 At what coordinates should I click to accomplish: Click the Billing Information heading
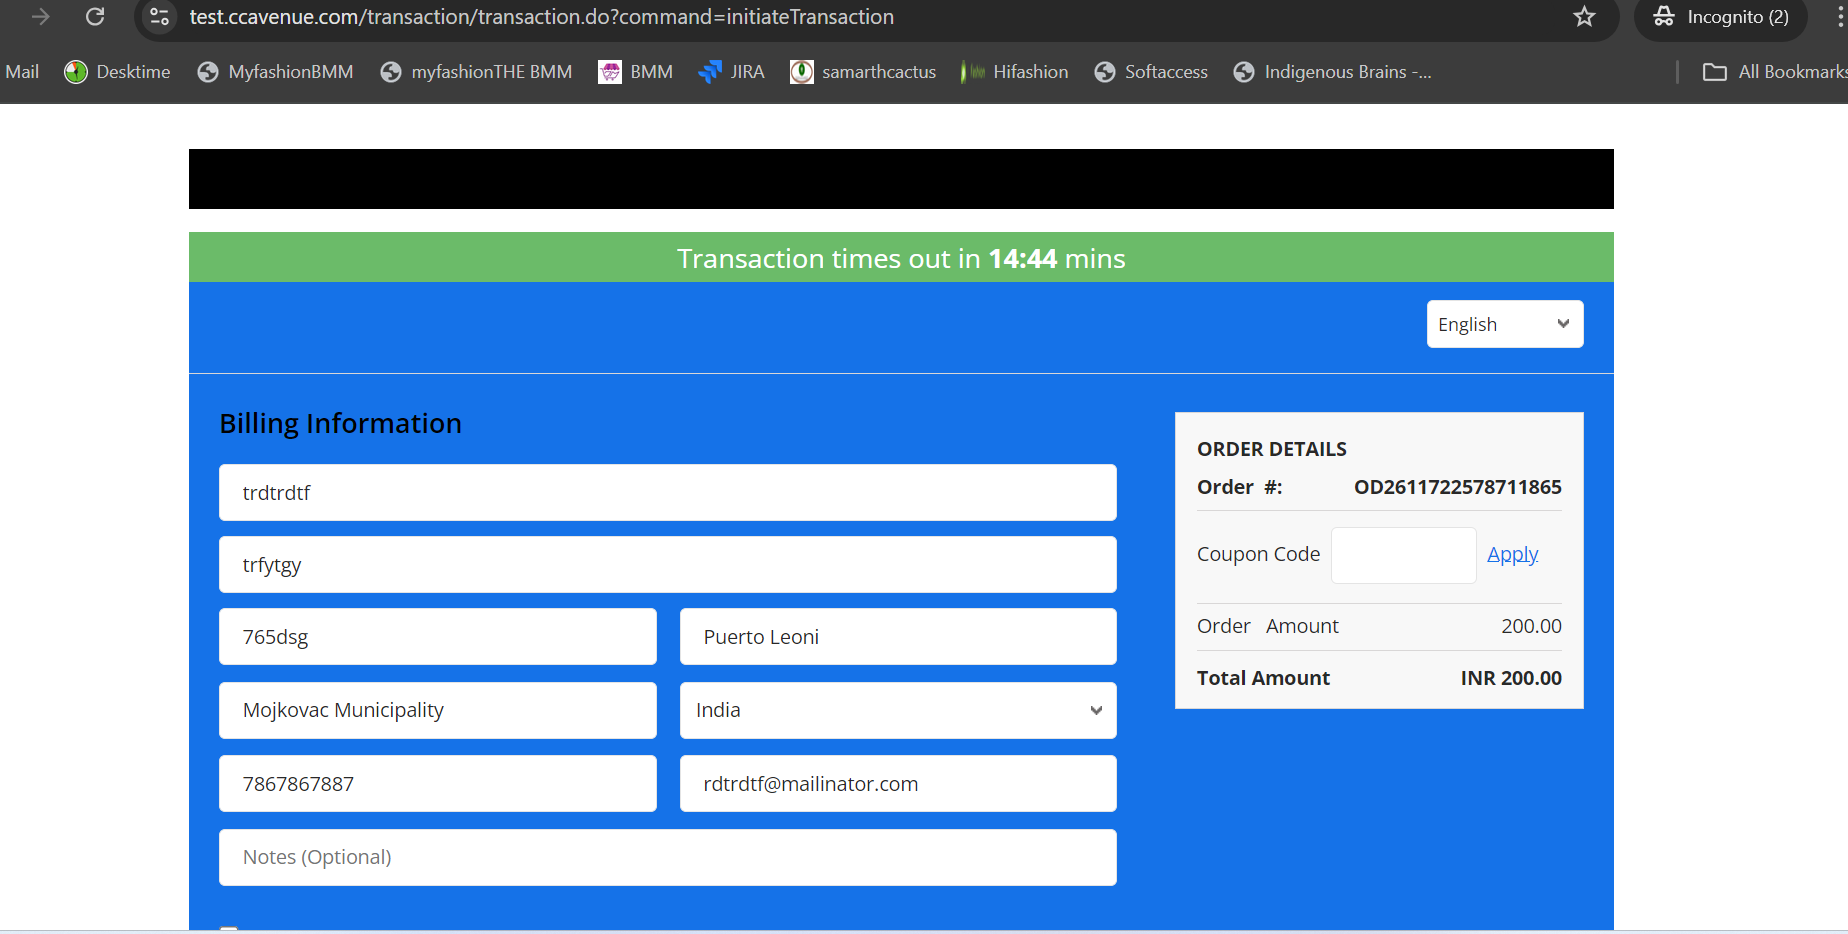pyautogui.click(x=340, y=424)
